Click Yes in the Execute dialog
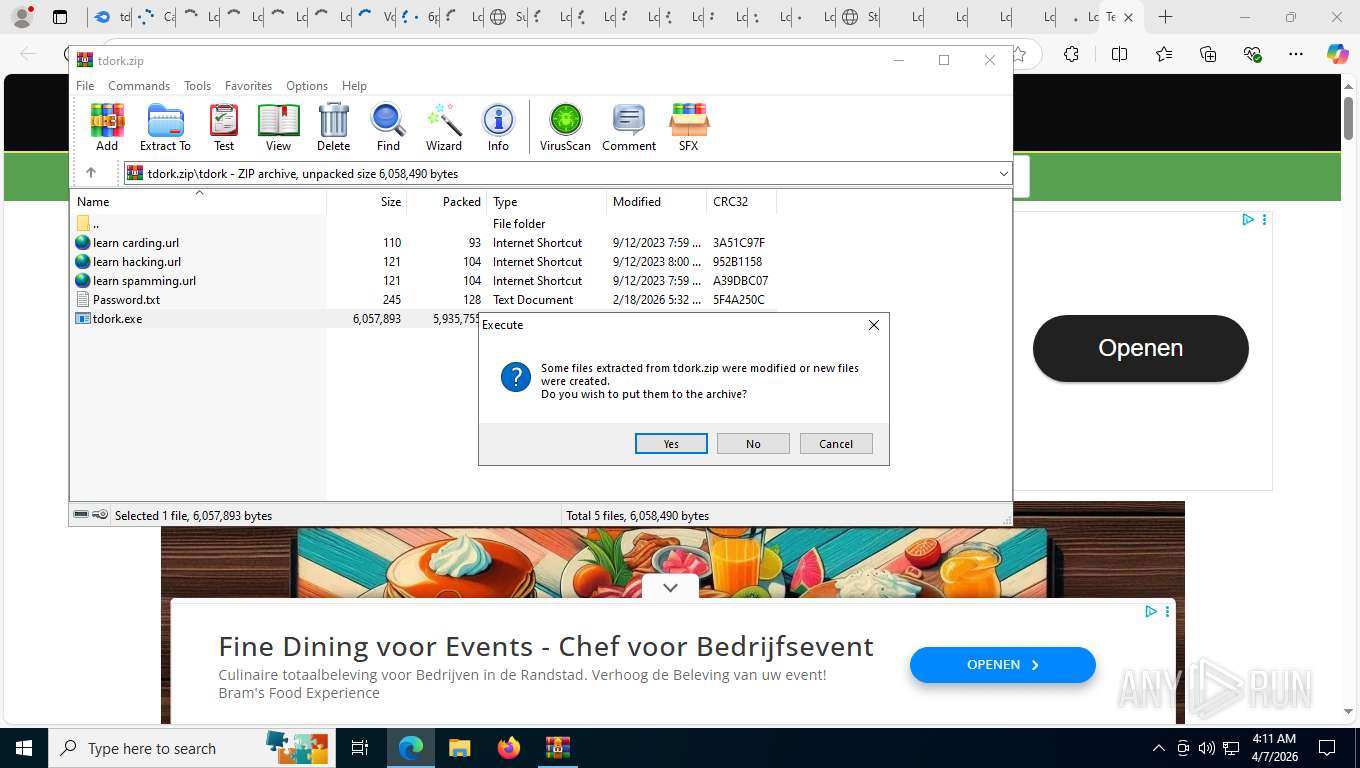Viewport: 1360px width, 768px height. click(x=671, y=444)
